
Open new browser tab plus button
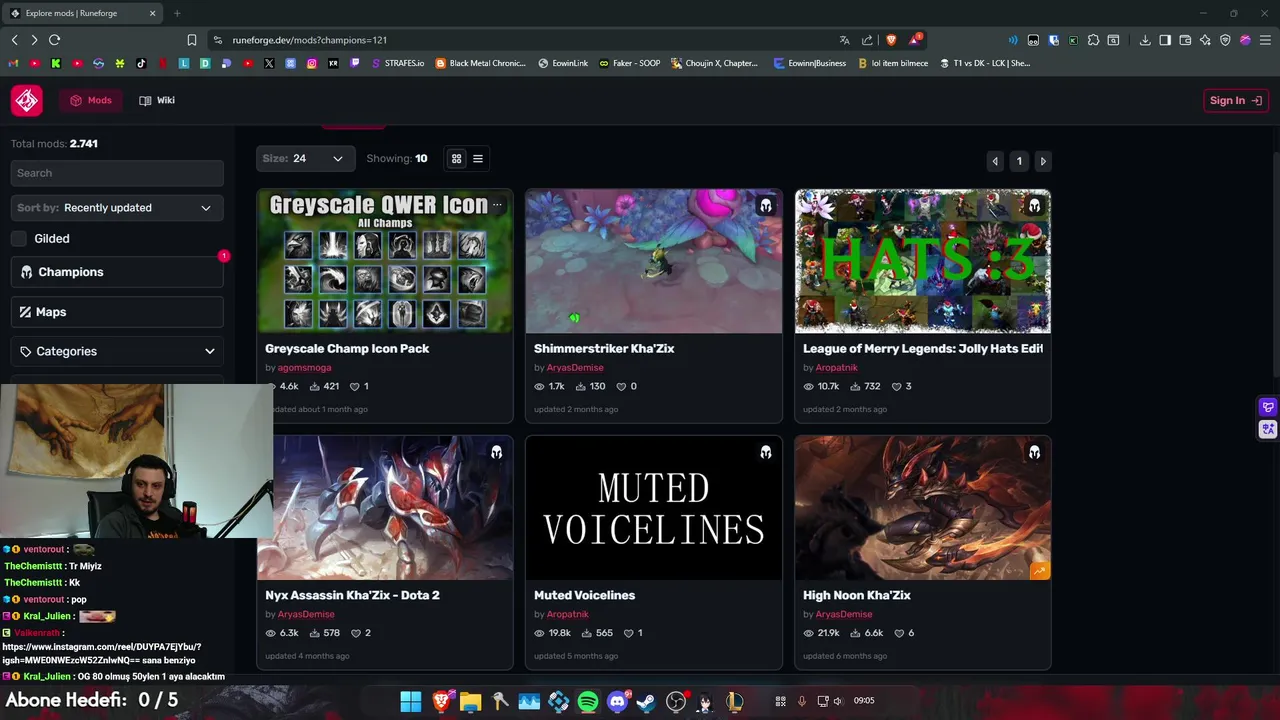point(177,13)
